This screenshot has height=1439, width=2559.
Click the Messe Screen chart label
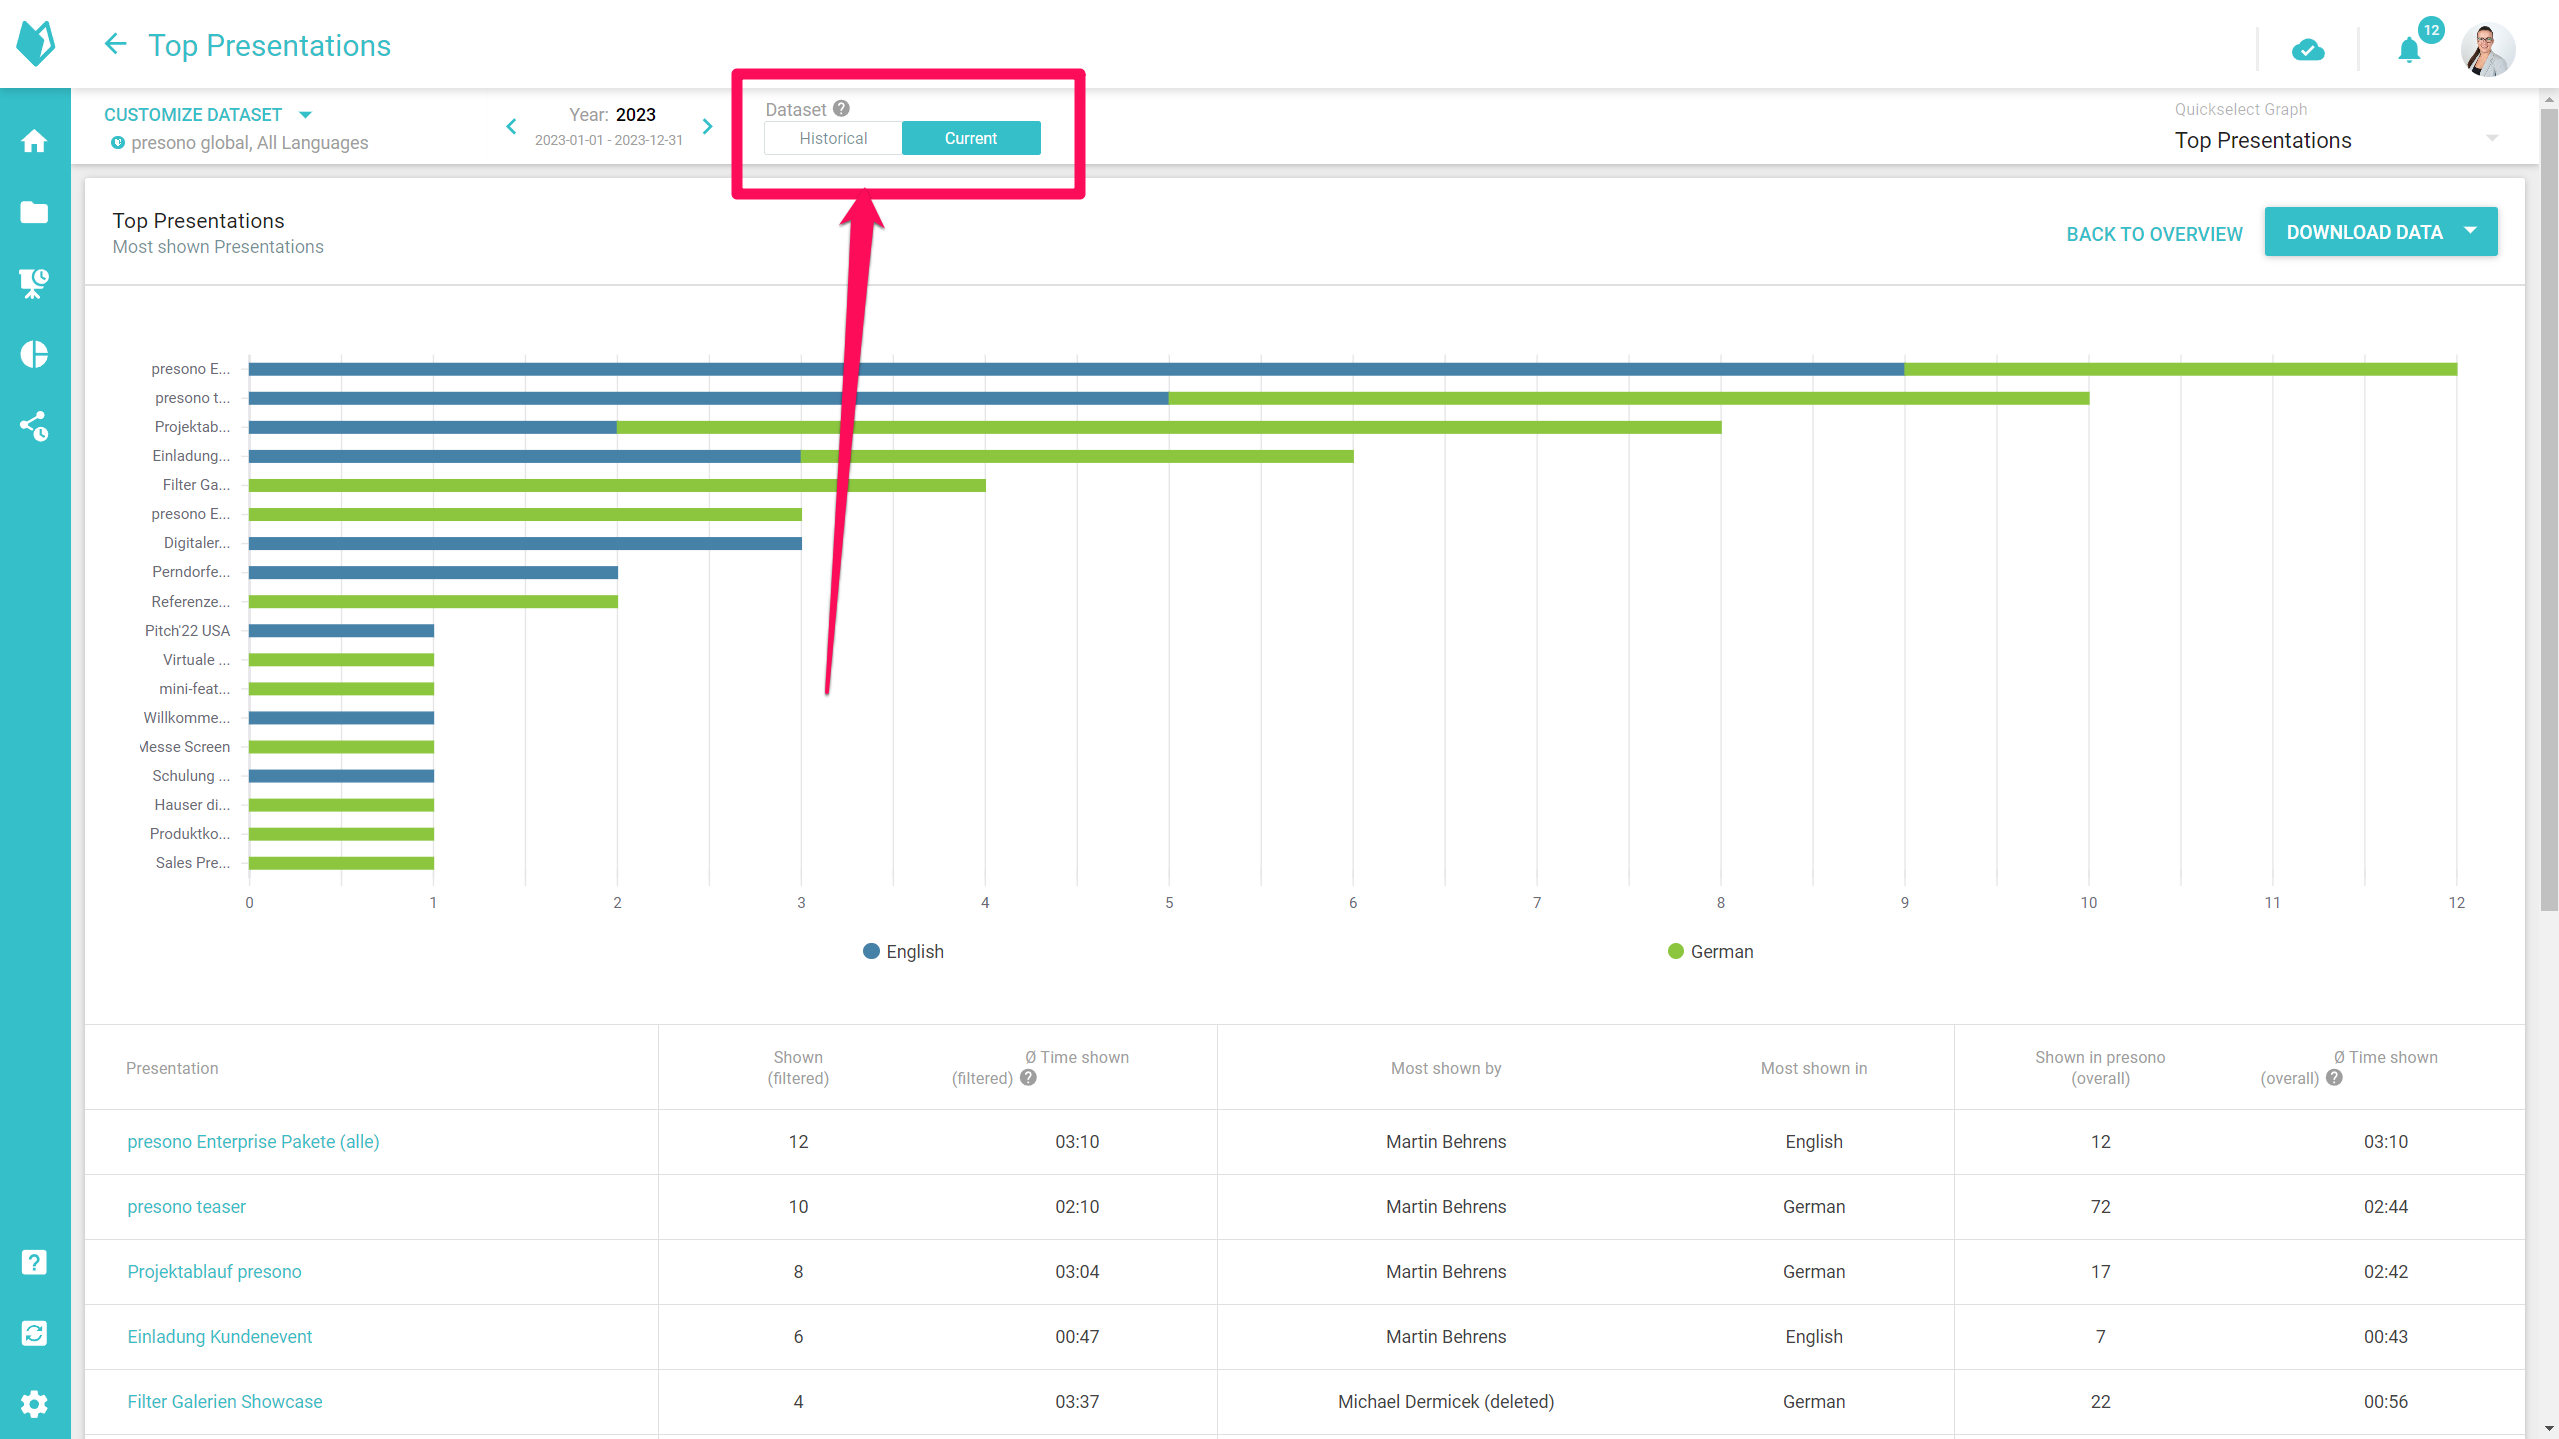point(185,747)
